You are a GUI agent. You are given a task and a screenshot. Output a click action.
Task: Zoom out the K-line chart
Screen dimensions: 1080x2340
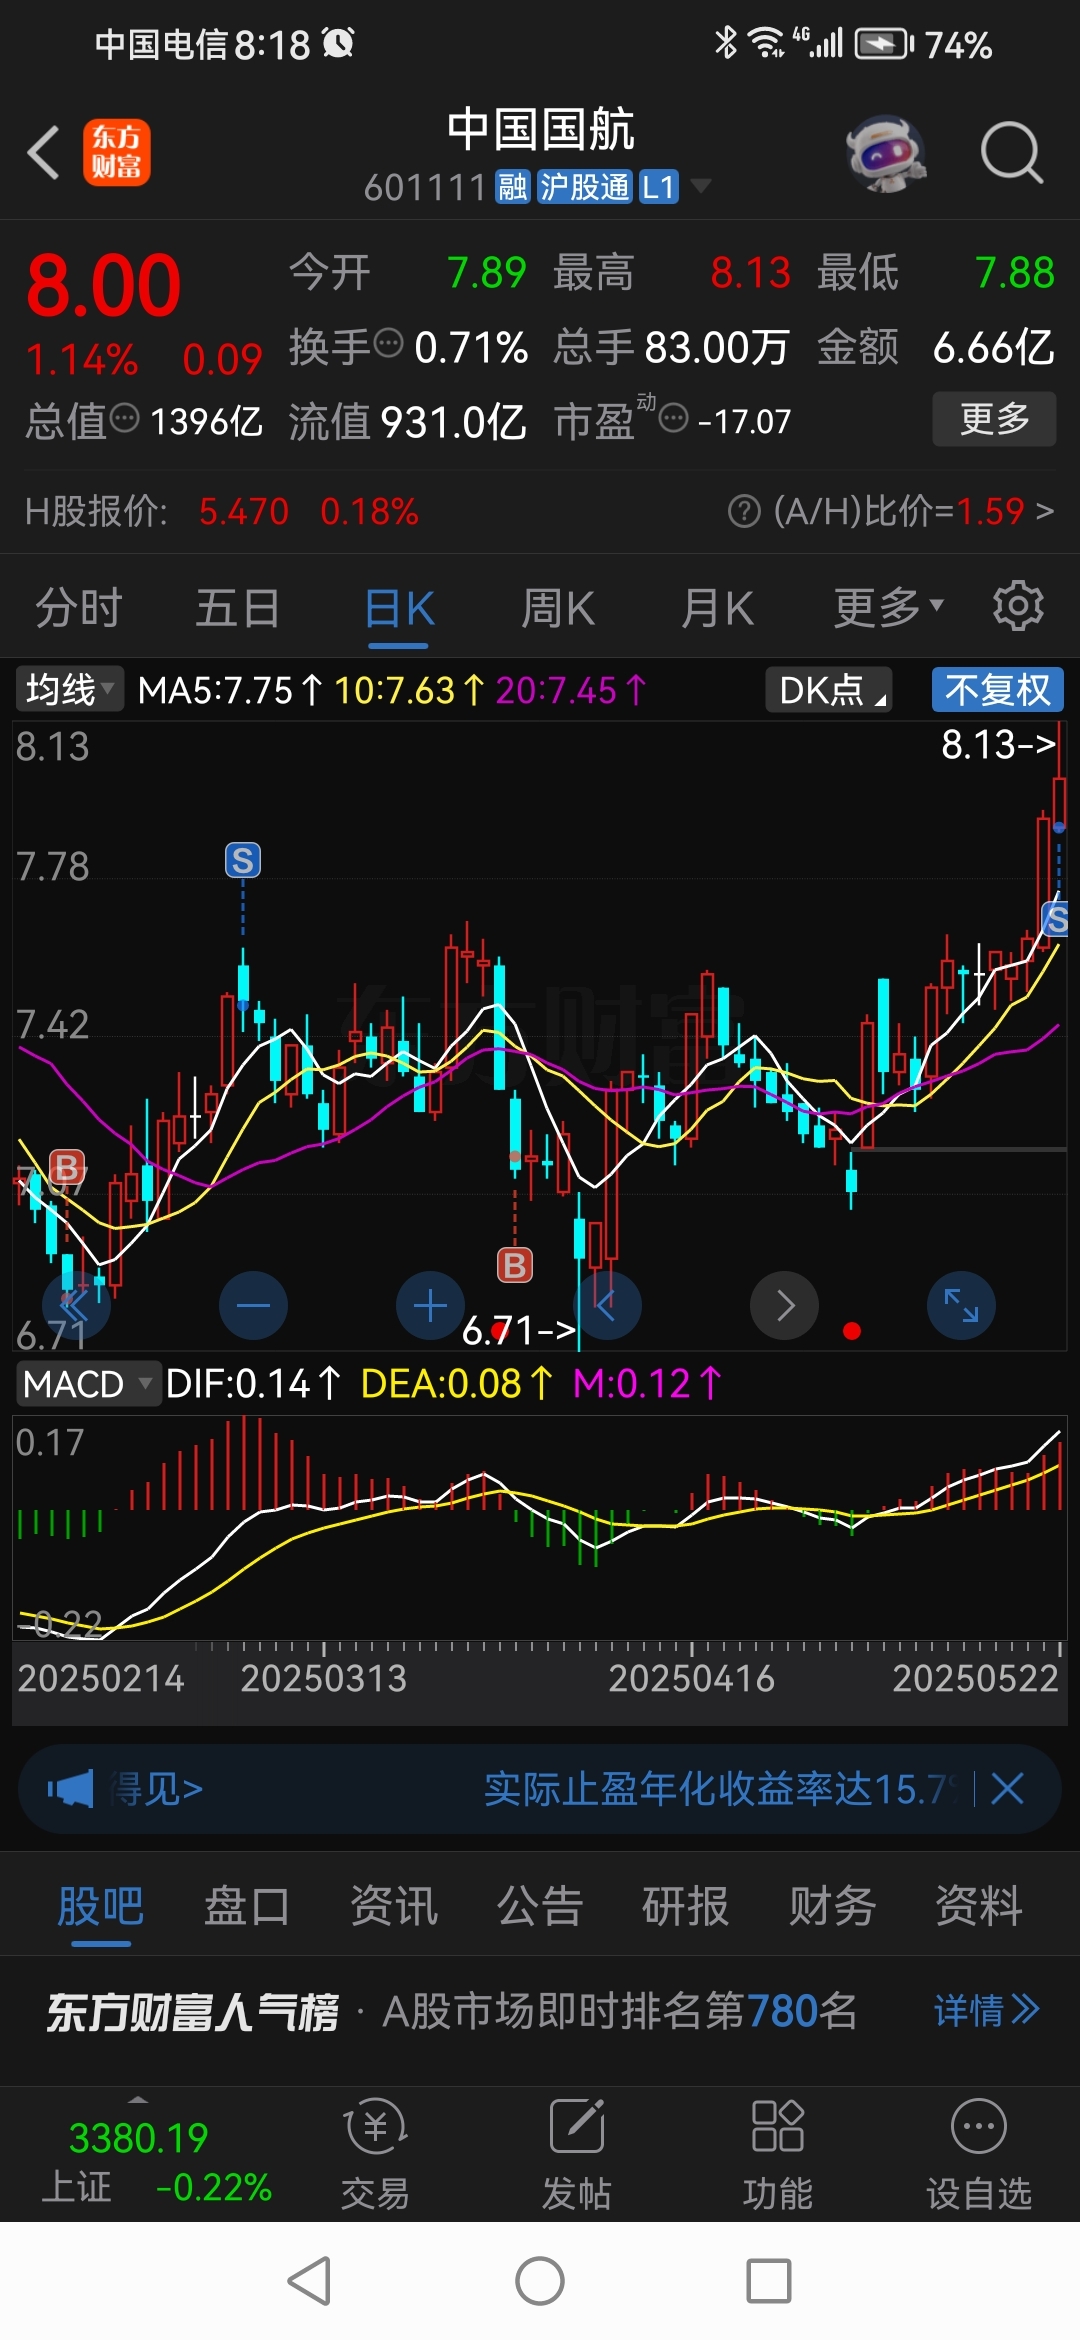(x=253, y=1305)
